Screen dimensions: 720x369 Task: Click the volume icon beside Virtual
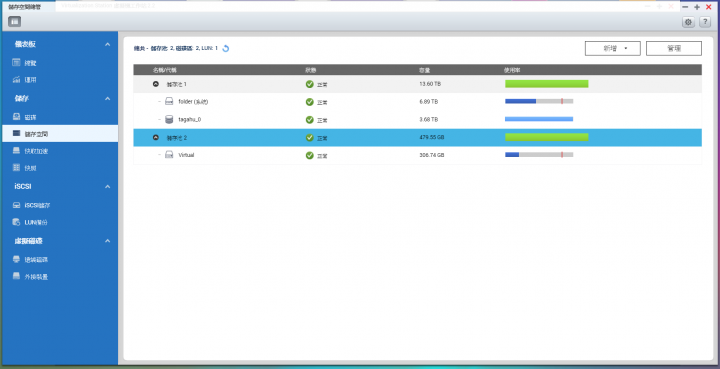click(x=169, y=155)
